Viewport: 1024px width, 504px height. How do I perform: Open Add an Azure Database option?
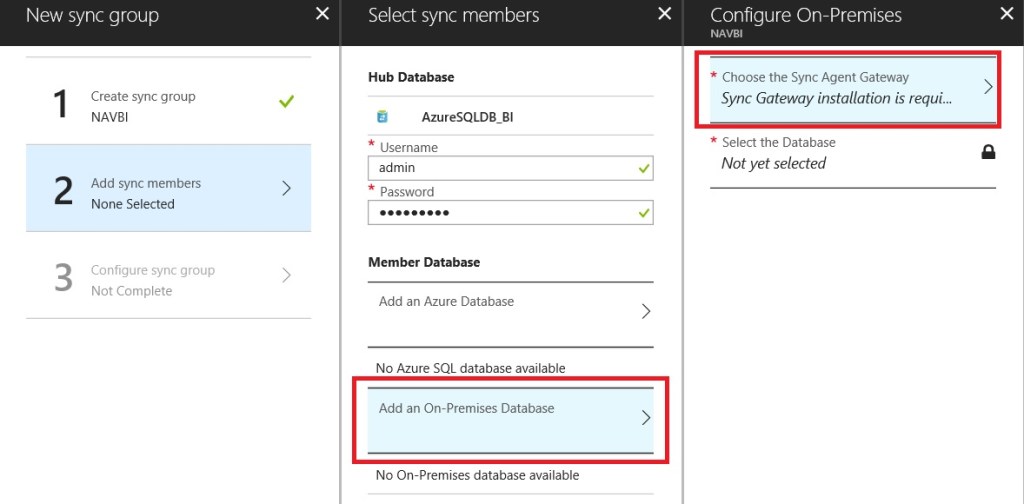coord(511,314)
